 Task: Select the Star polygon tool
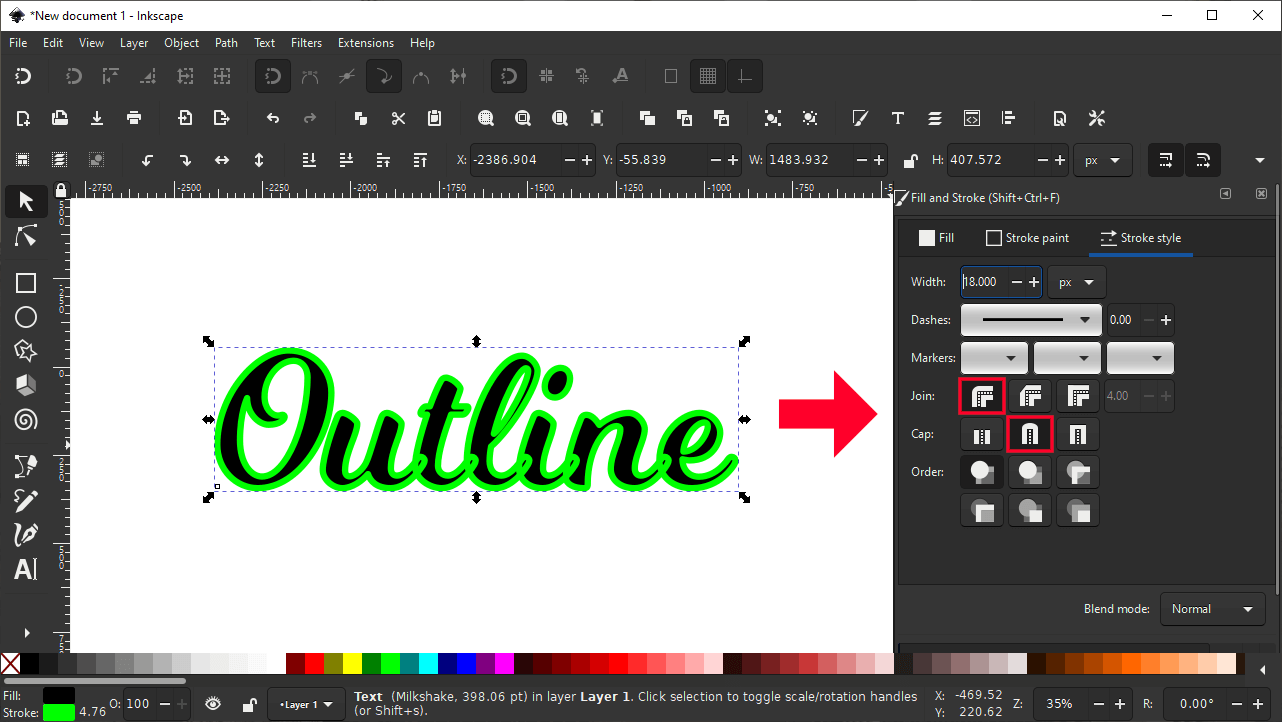pos(26,351)
